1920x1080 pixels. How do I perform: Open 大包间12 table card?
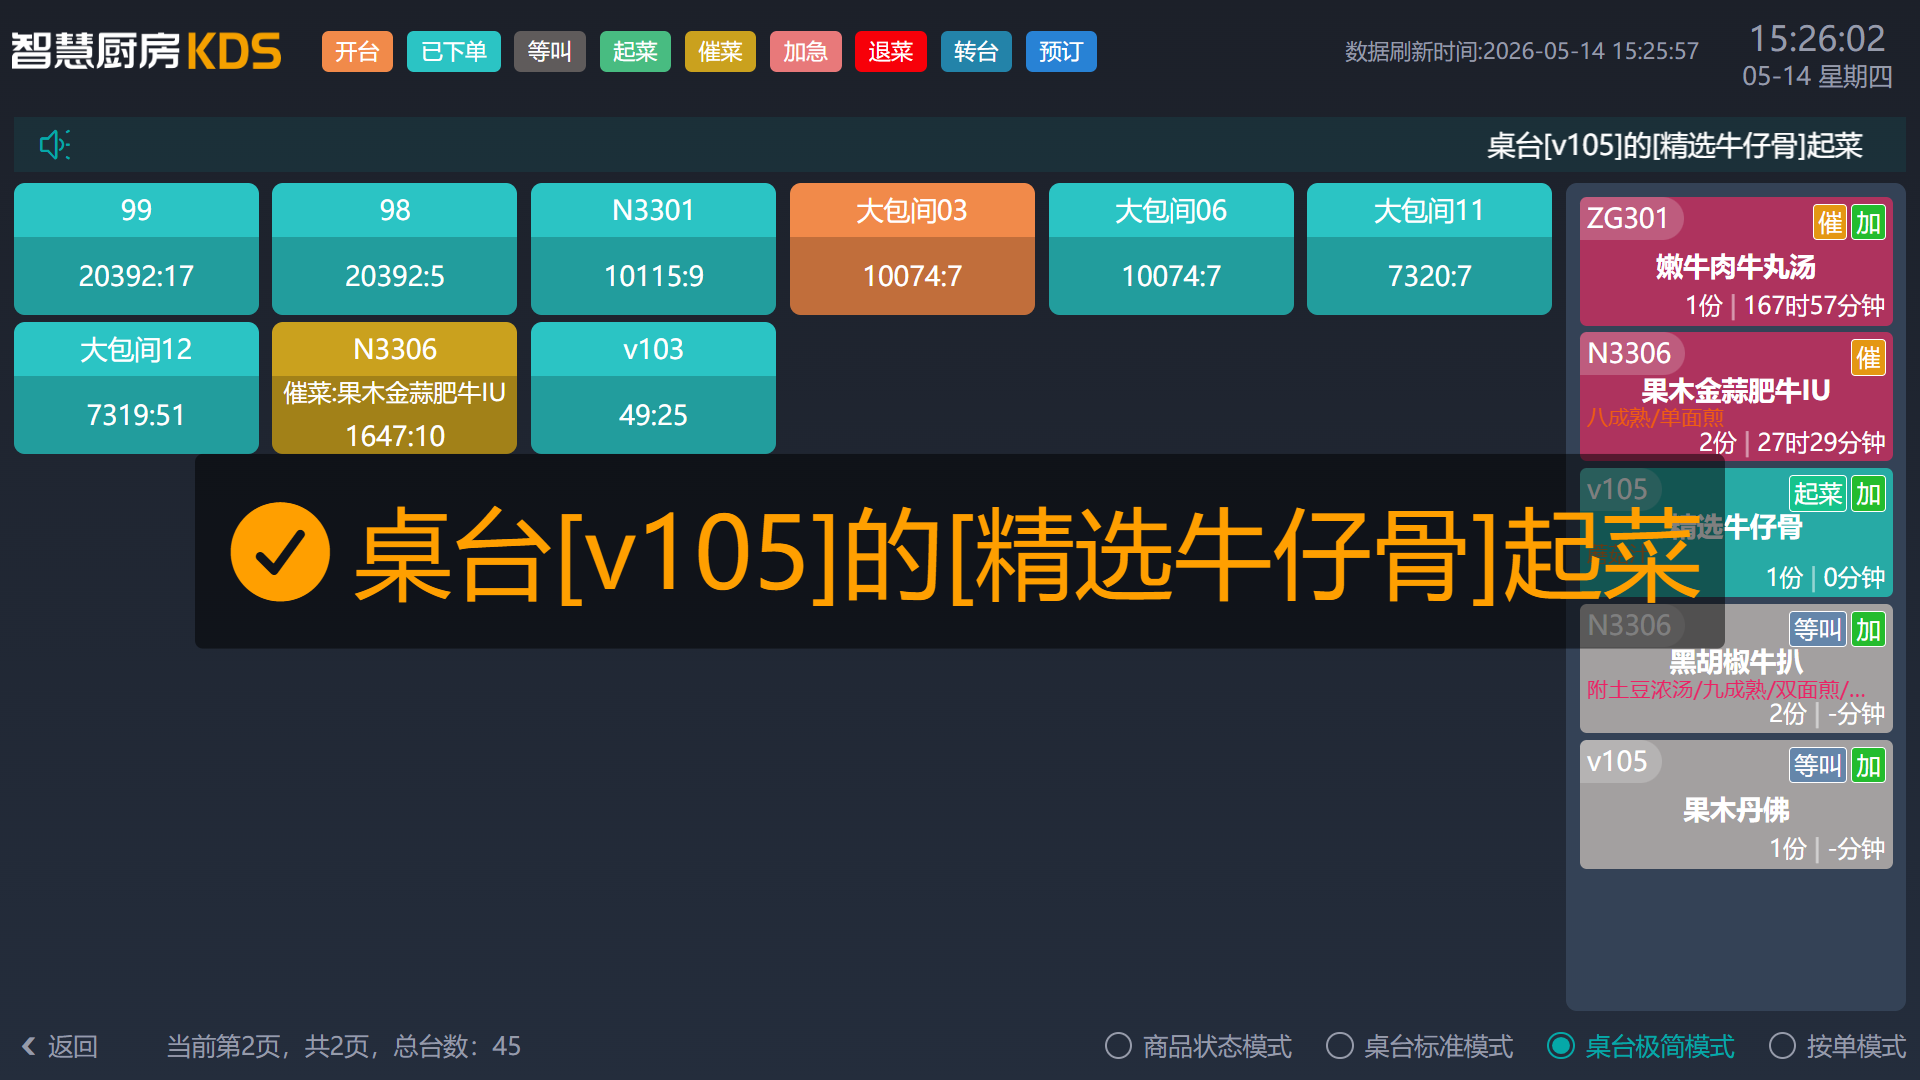pyautogui.click(x=136, y=388)
